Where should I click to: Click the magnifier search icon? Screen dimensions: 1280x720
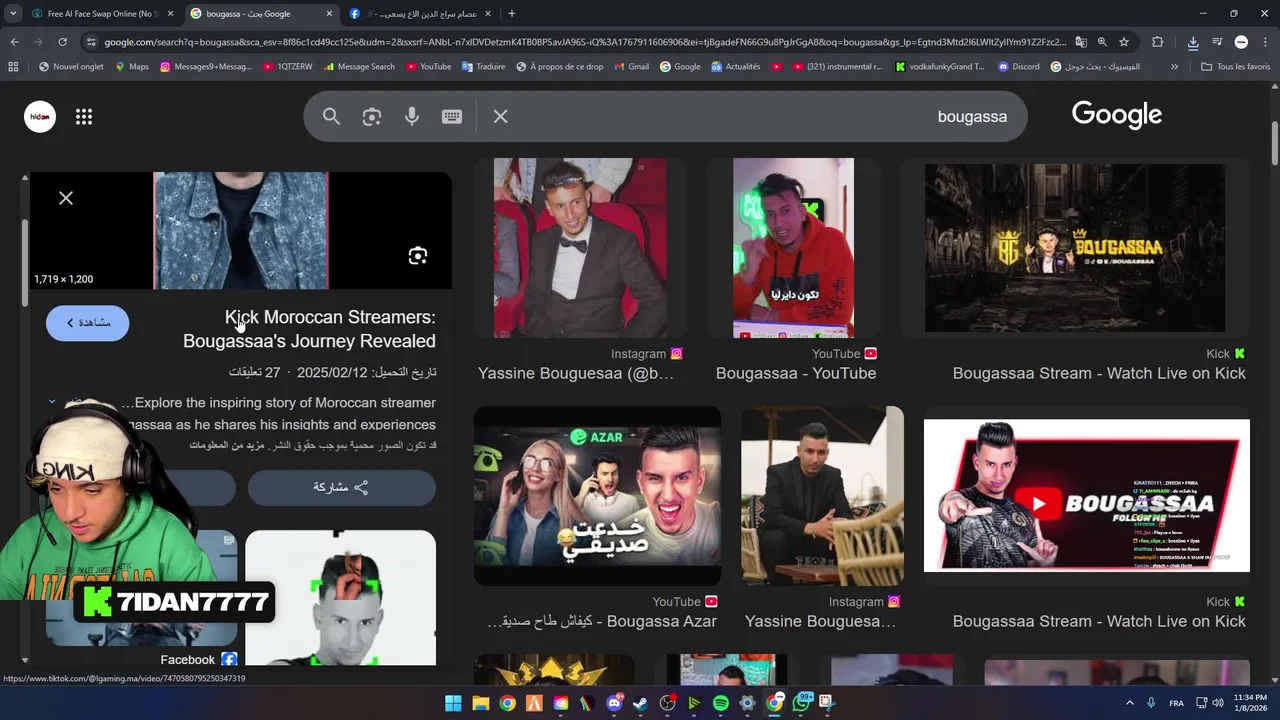click(x=332, y=117)
